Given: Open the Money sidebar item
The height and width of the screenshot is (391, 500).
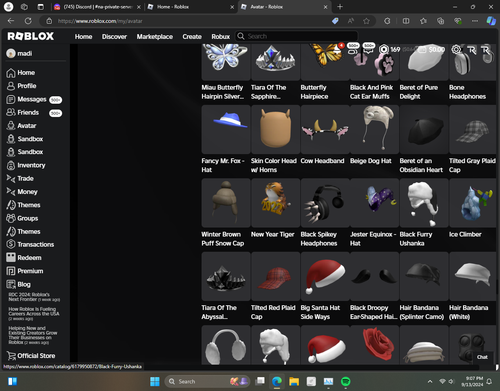Looking at the screenshot, I should pyautogui.click(x=22, y=192).
